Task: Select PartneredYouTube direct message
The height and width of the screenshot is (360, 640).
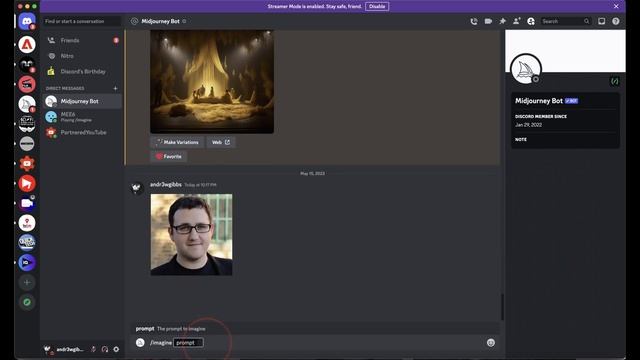Action: 82,132
